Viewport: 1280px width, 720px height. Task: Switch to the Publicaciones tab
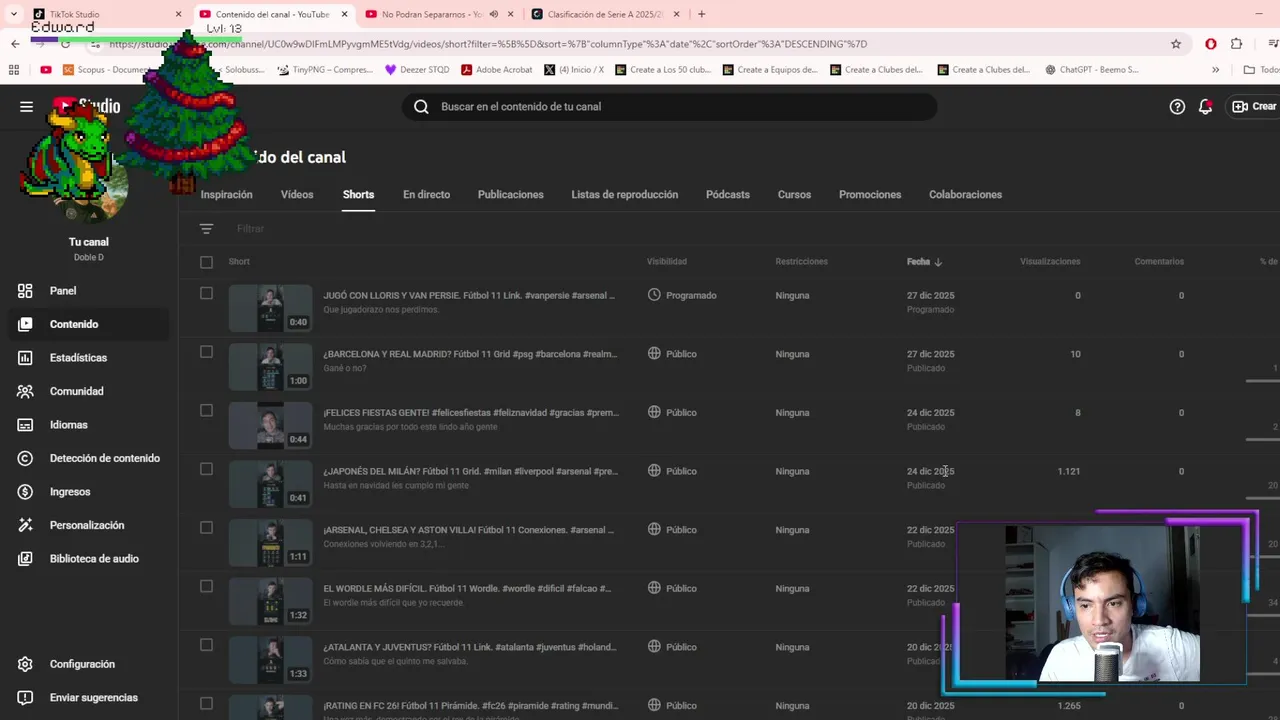coord(511,195)
